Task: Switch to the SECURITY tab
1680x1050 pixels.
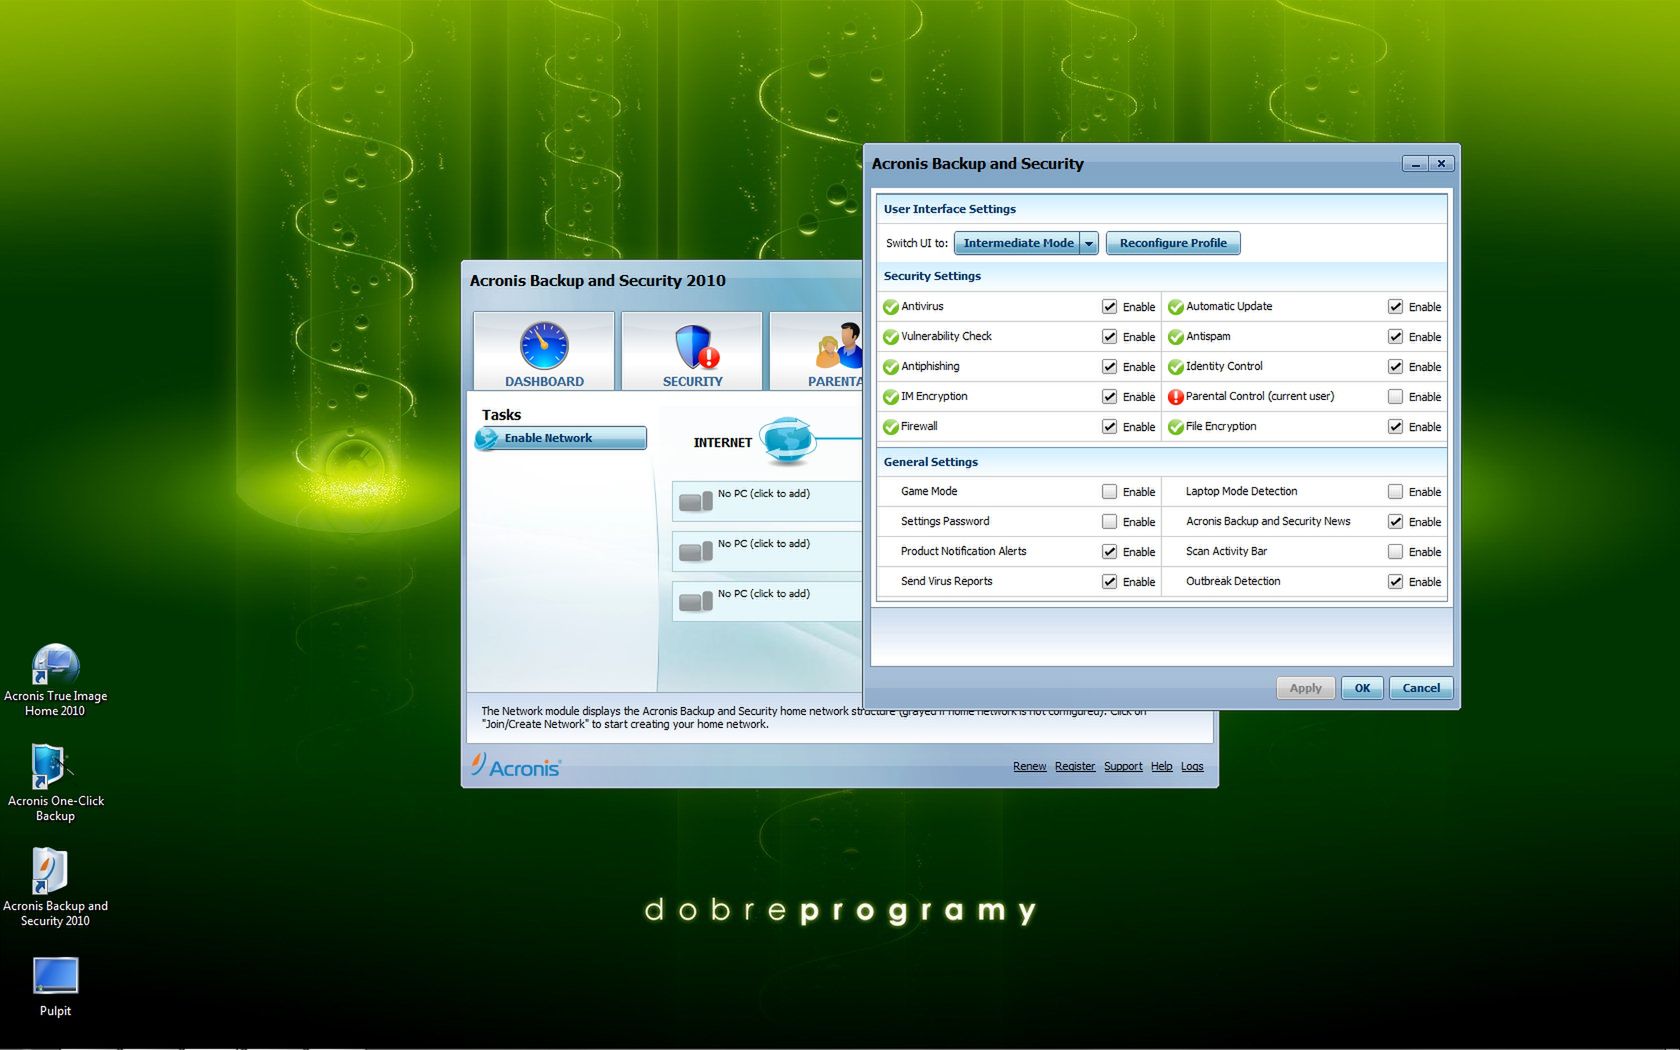Action: pos(692,350)
